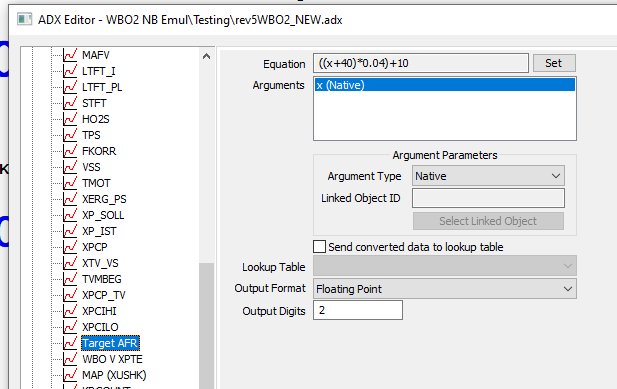Select the MAFV tree item

point(96,55)
